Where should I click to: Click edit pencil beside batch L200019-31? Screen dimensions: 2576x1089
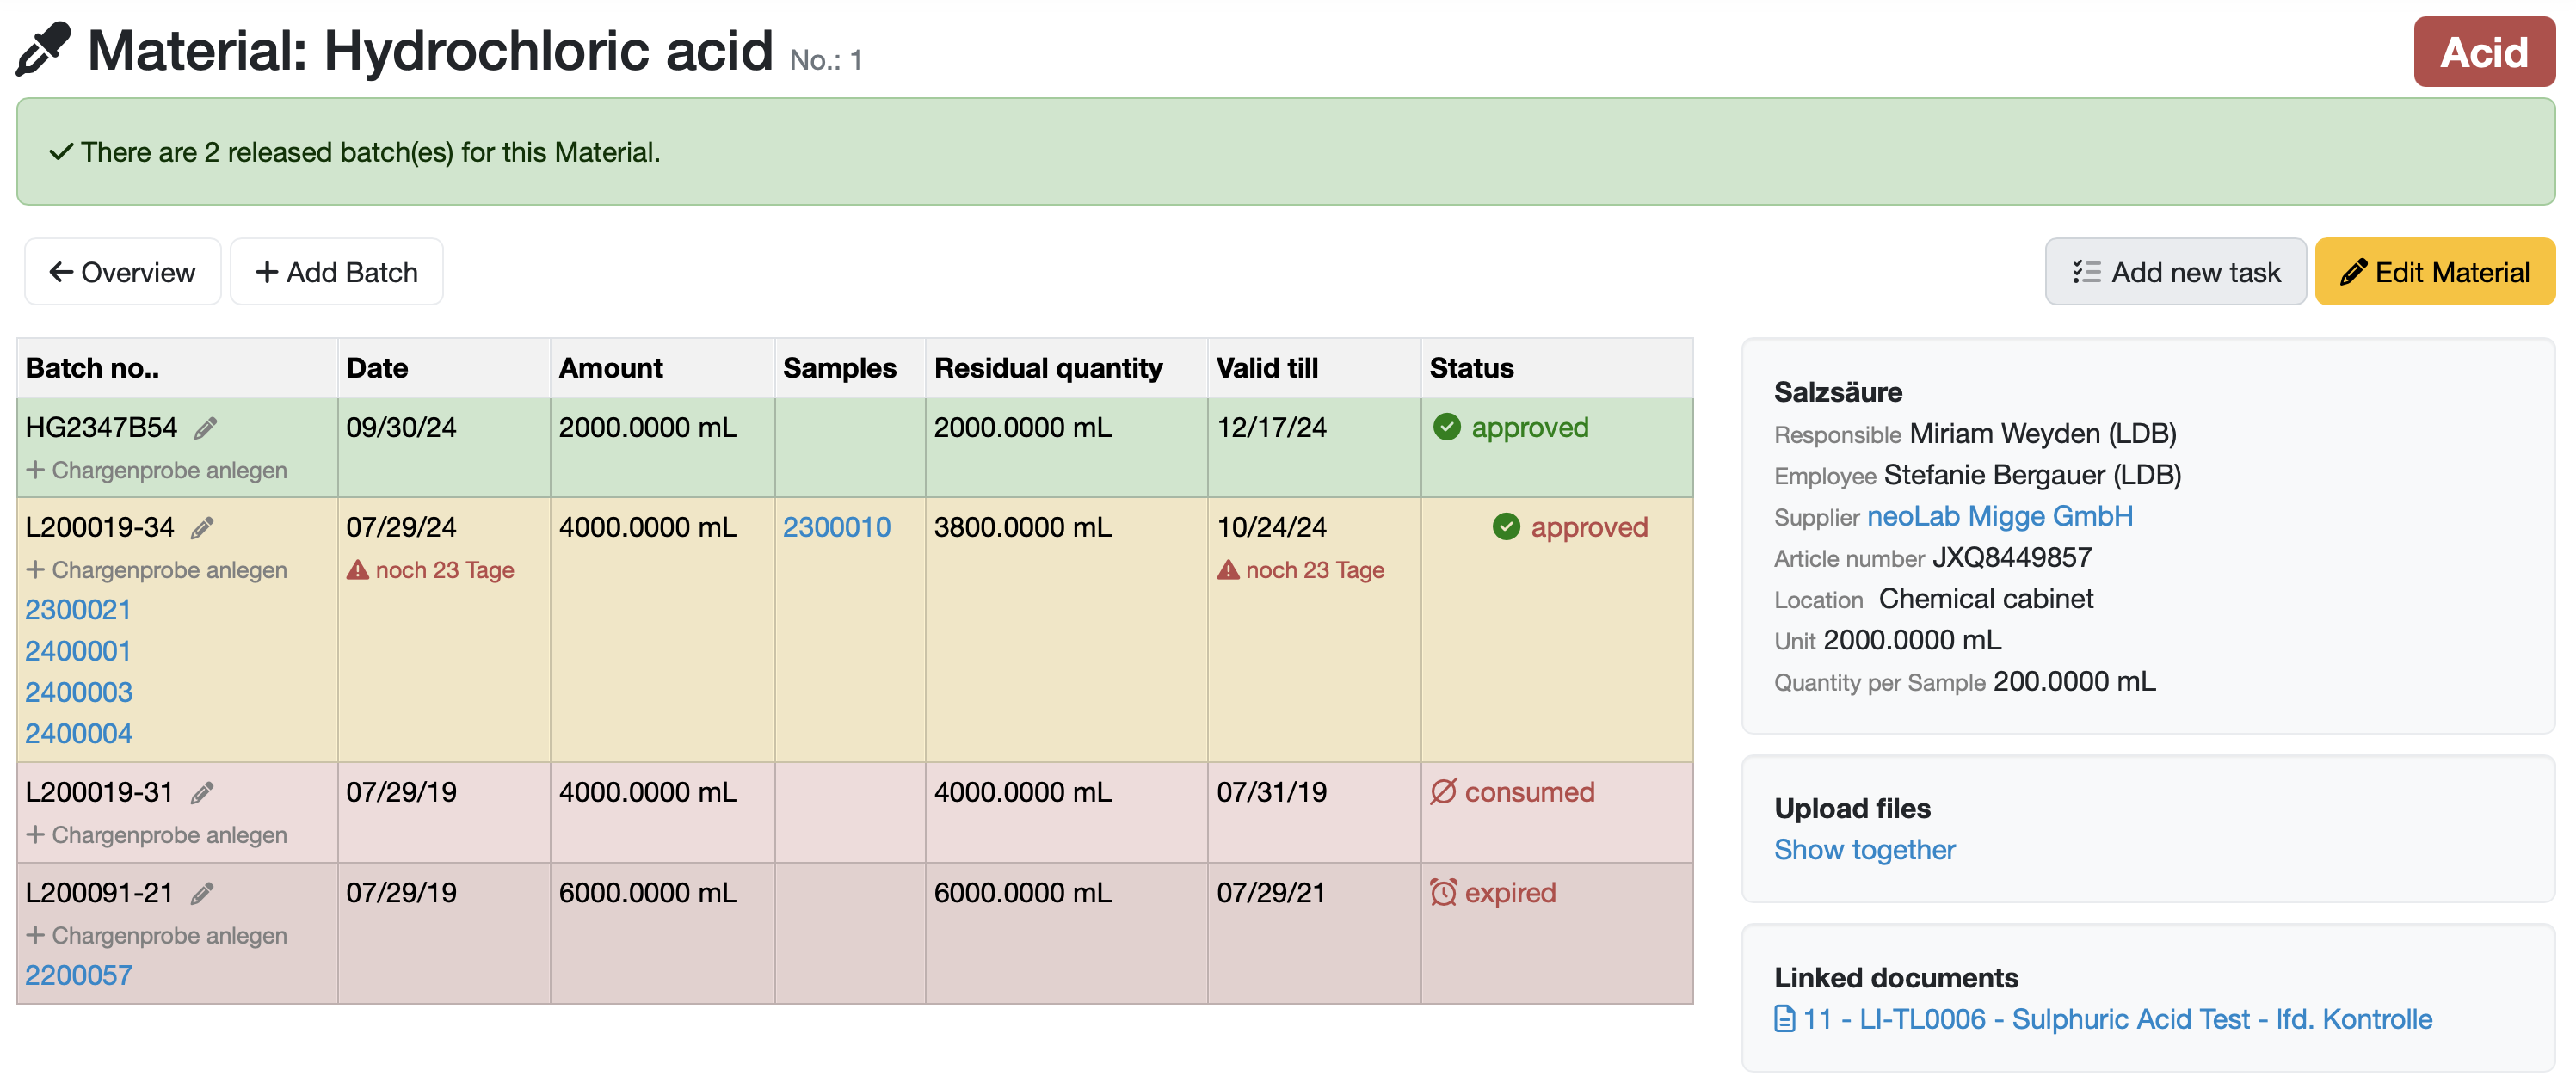coord(202,793)
